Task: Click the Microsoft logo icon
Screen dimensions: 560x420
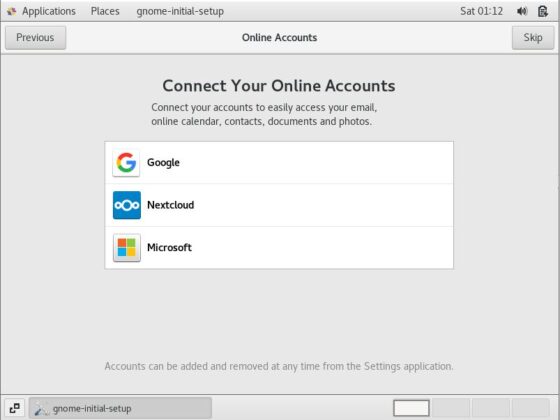Action: click(x=127, y=248)
